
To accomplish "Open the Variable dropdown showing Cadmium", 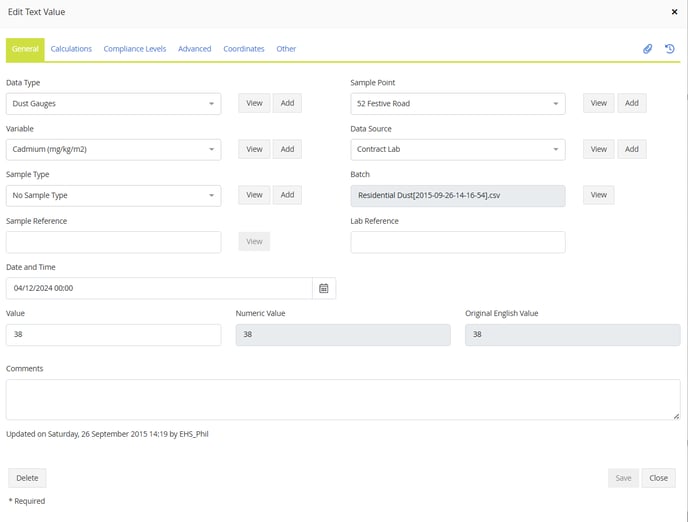I will click(113, 149).
